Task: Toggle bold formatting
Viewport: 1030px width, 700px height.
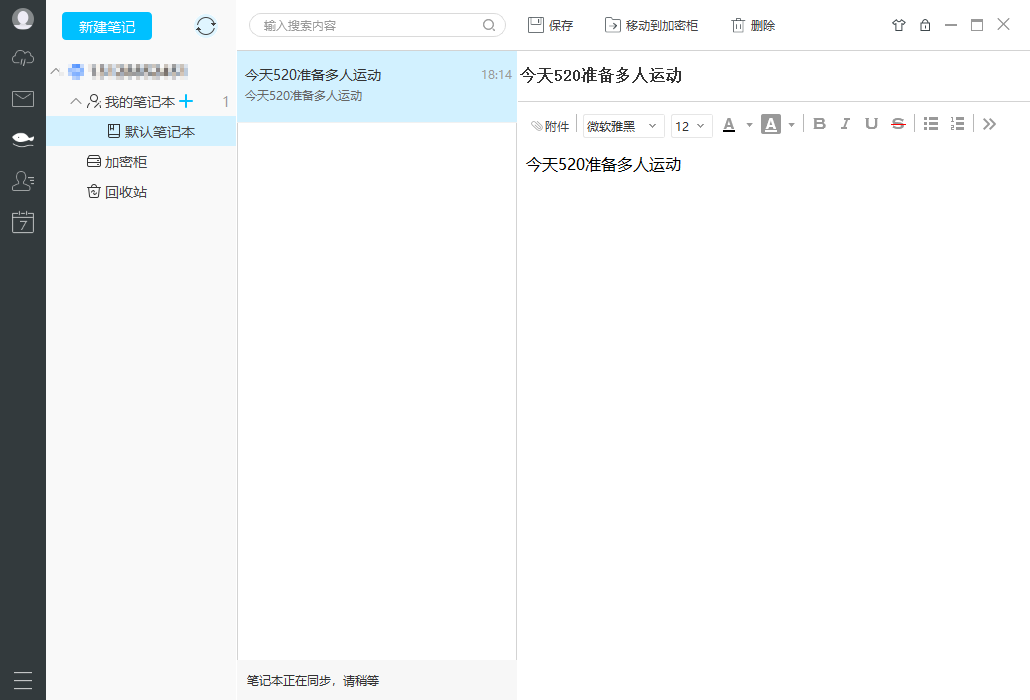Action: (819, 124)
